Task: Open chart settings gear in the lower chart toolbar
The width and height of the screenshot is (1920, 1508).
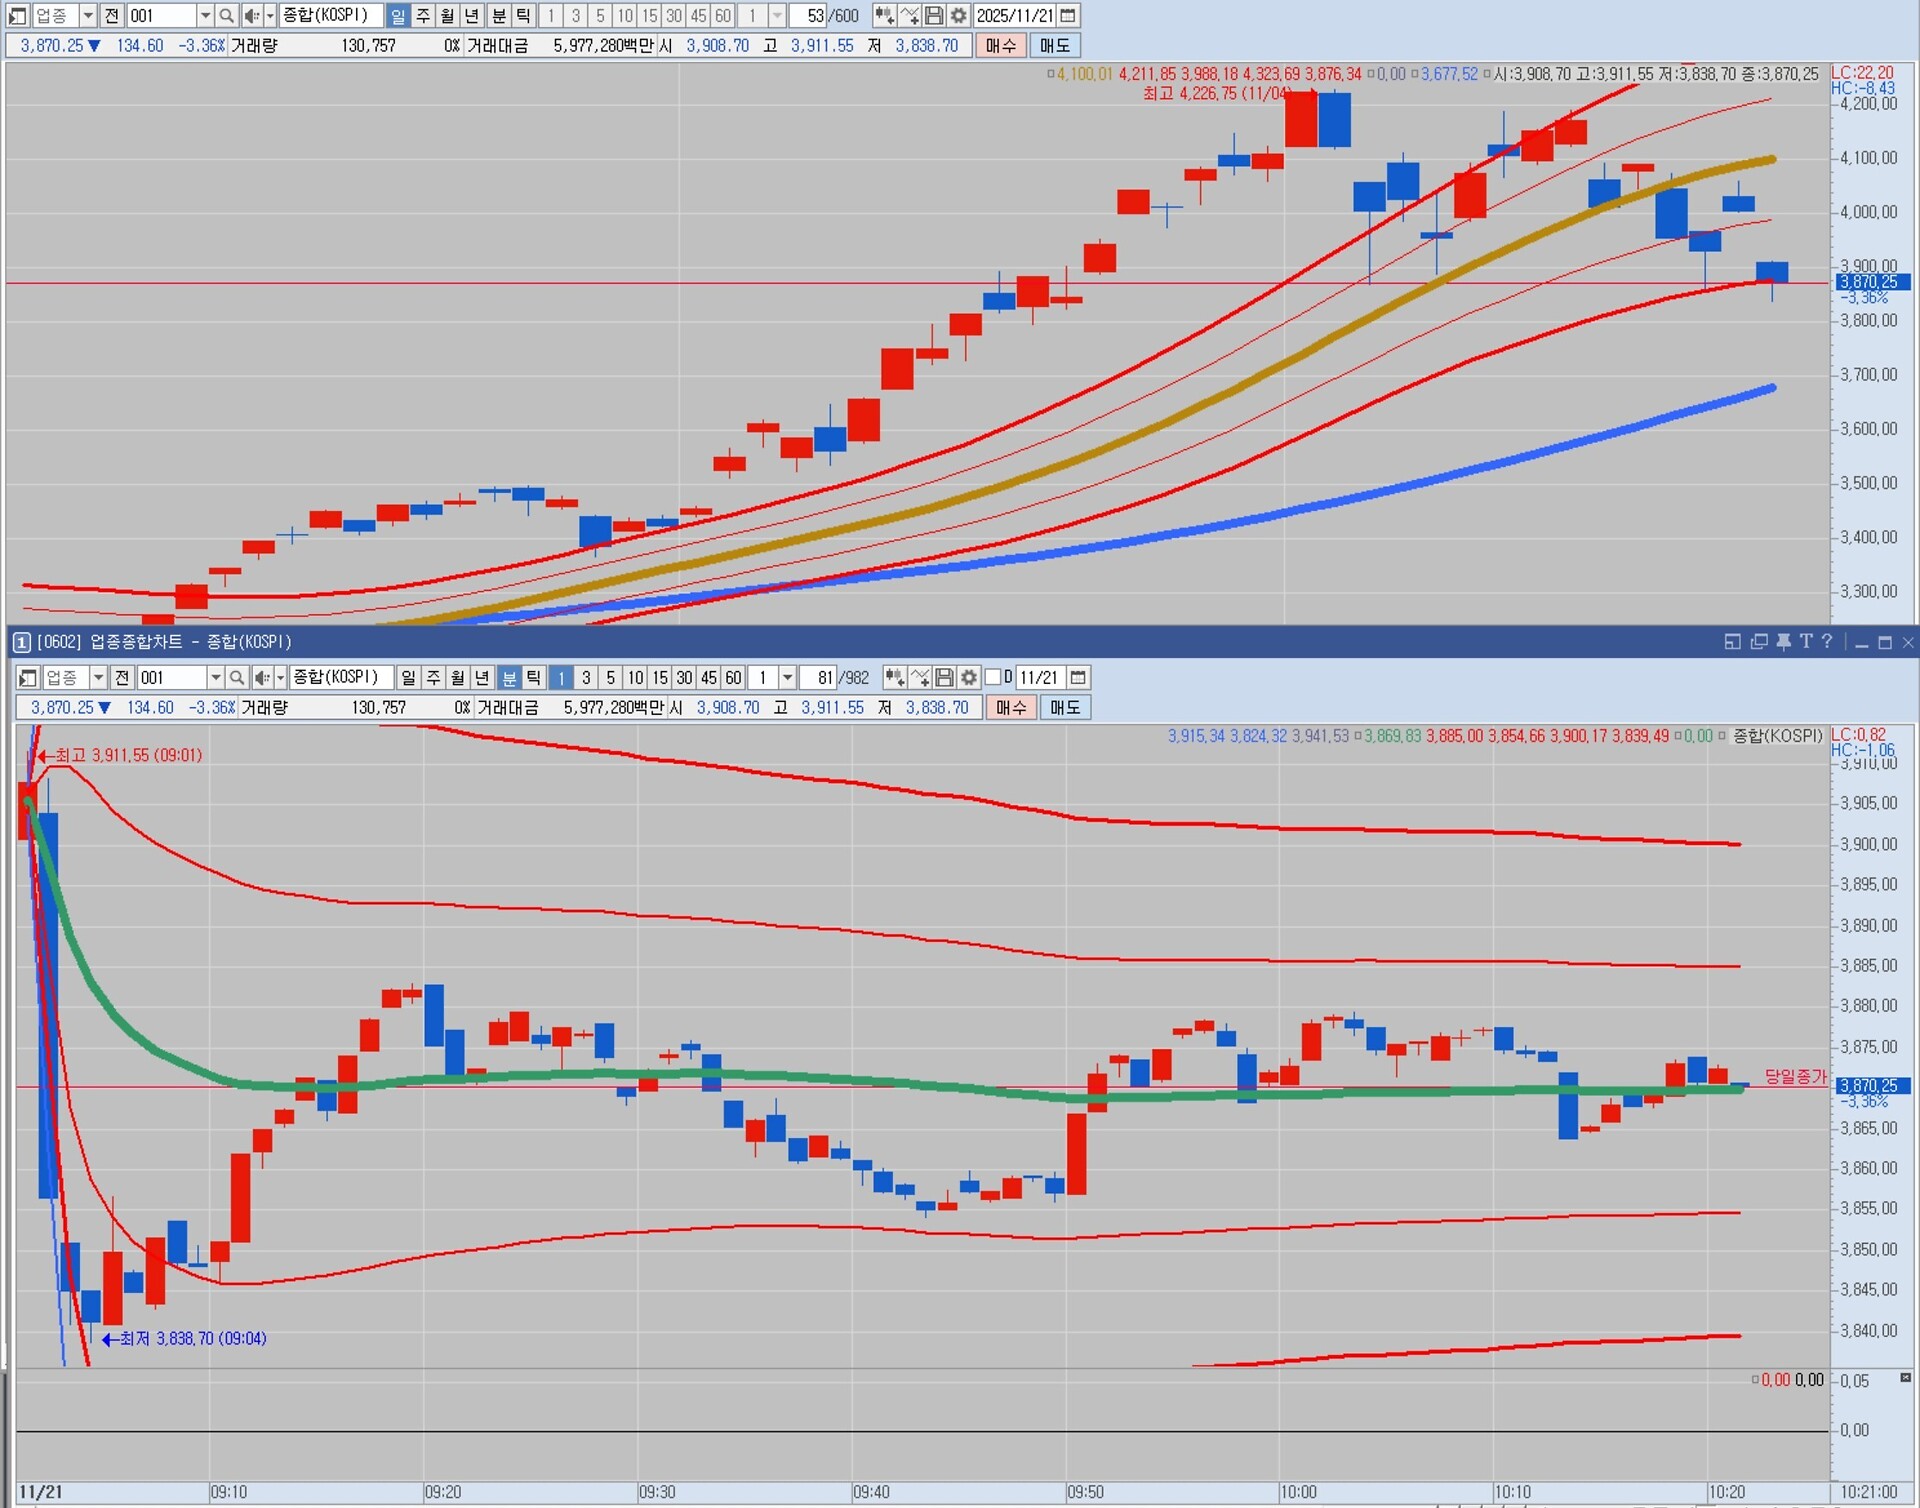Action: point(968,678)
